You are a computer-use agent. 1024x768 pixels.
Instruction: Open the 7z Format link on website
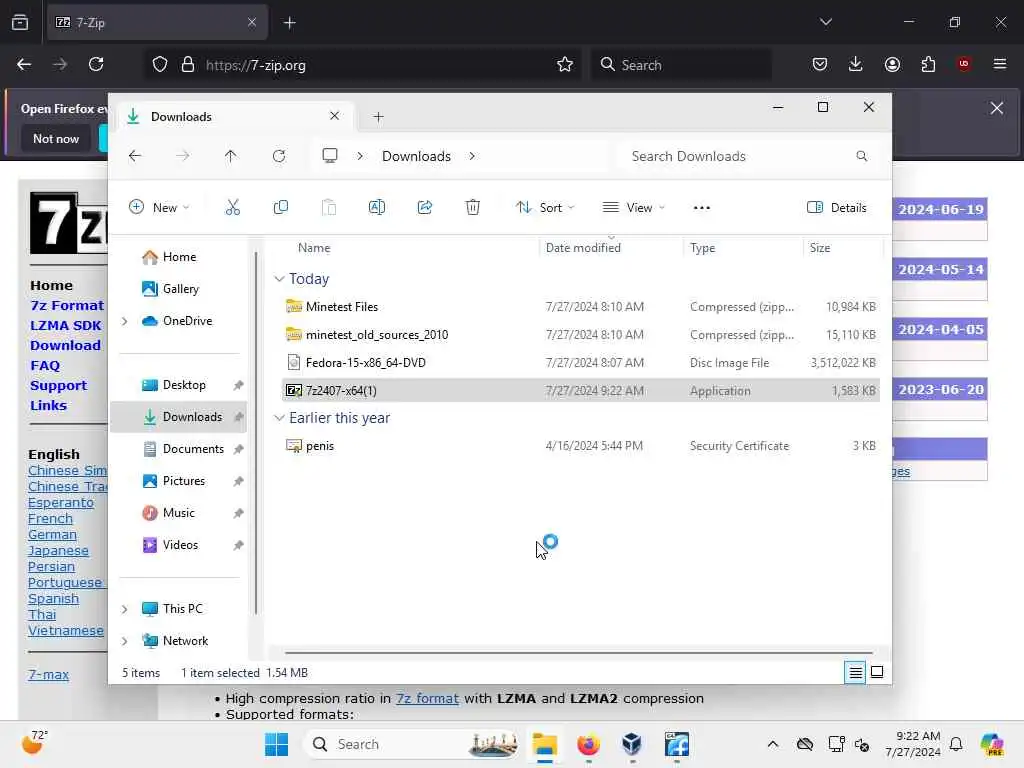pyautogui.click(x=67, y=306)
